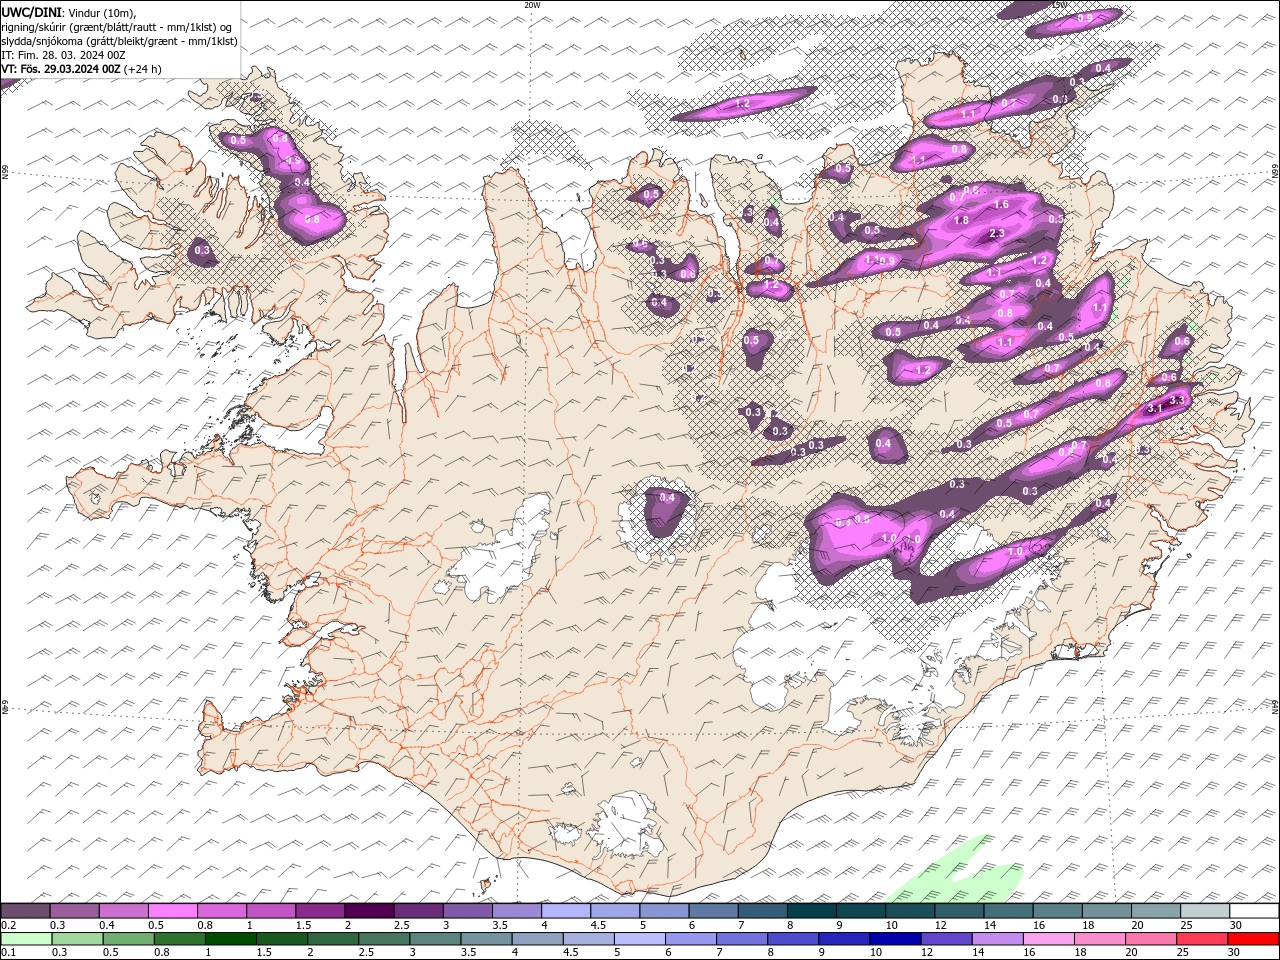1280x960 pixels.
Task: Click the '0.1' label under the rain legend
Action: 8,953
